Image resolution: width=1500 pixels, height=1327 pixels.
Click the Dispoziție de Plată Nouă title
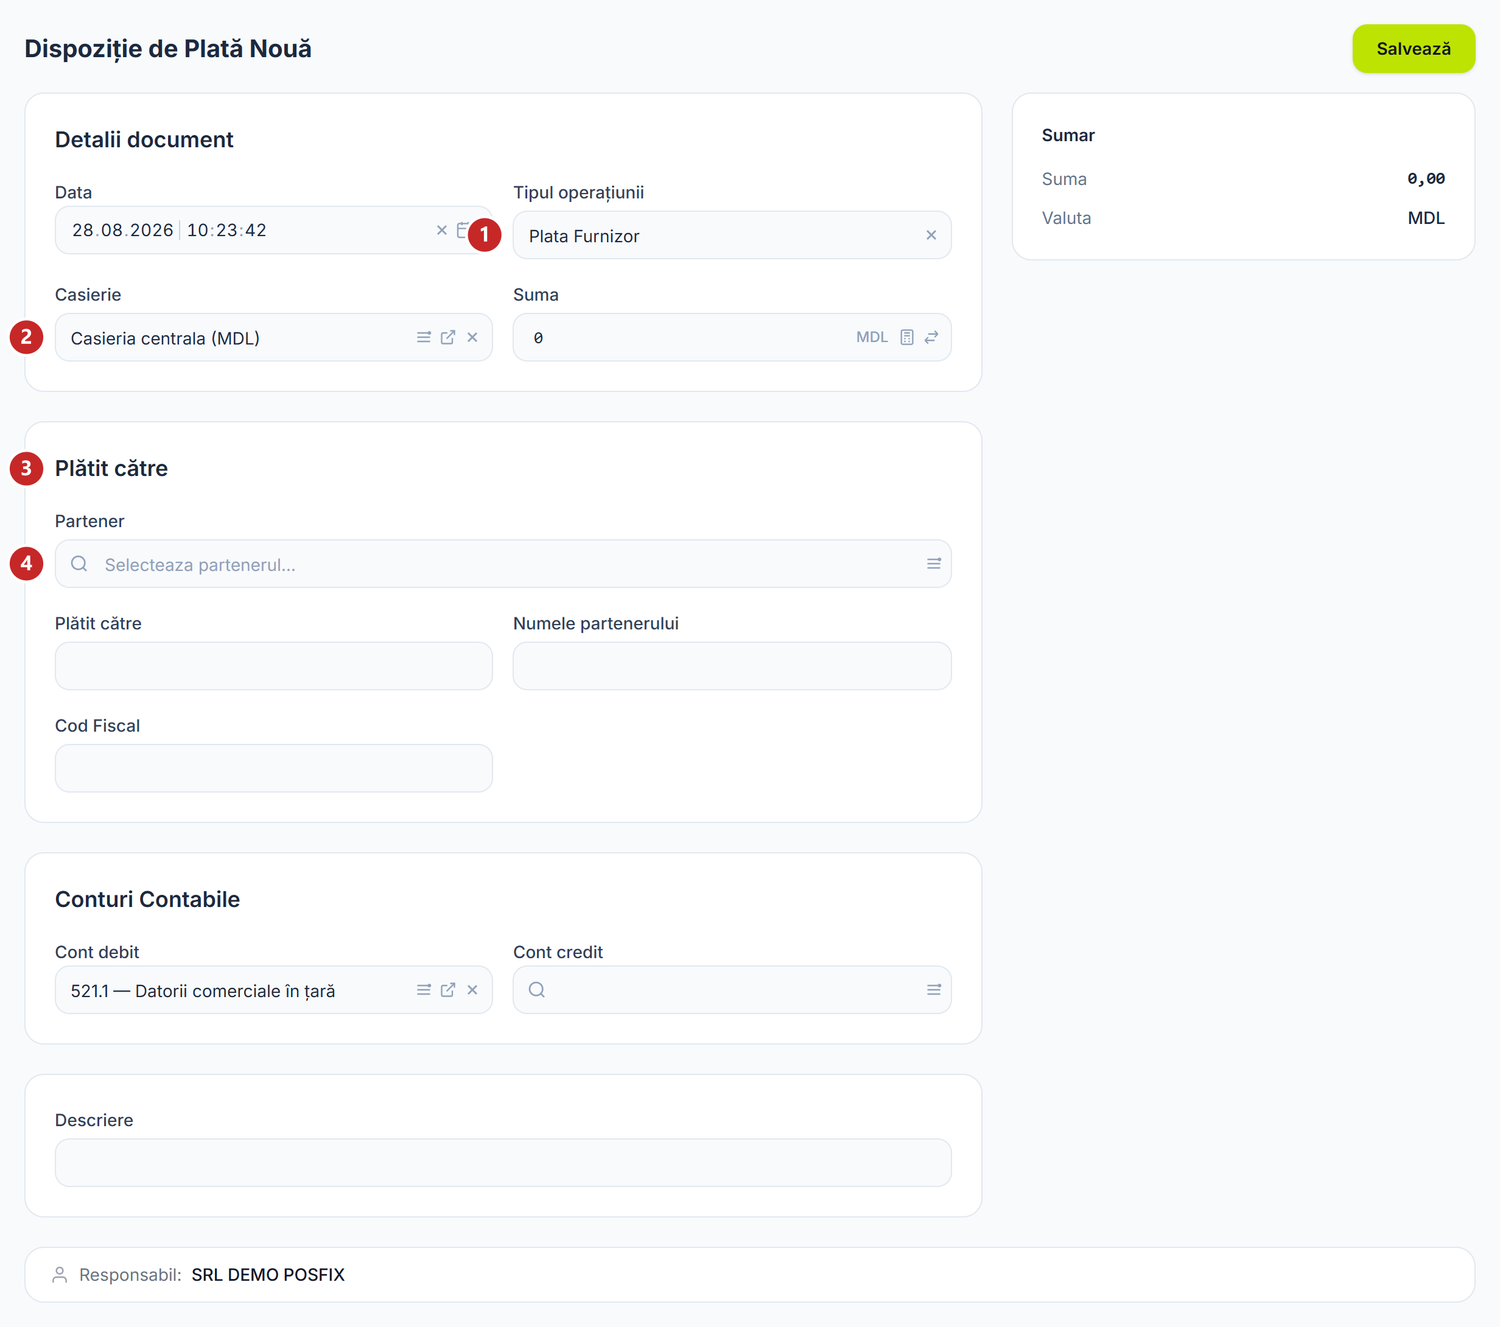pos(168,49)
